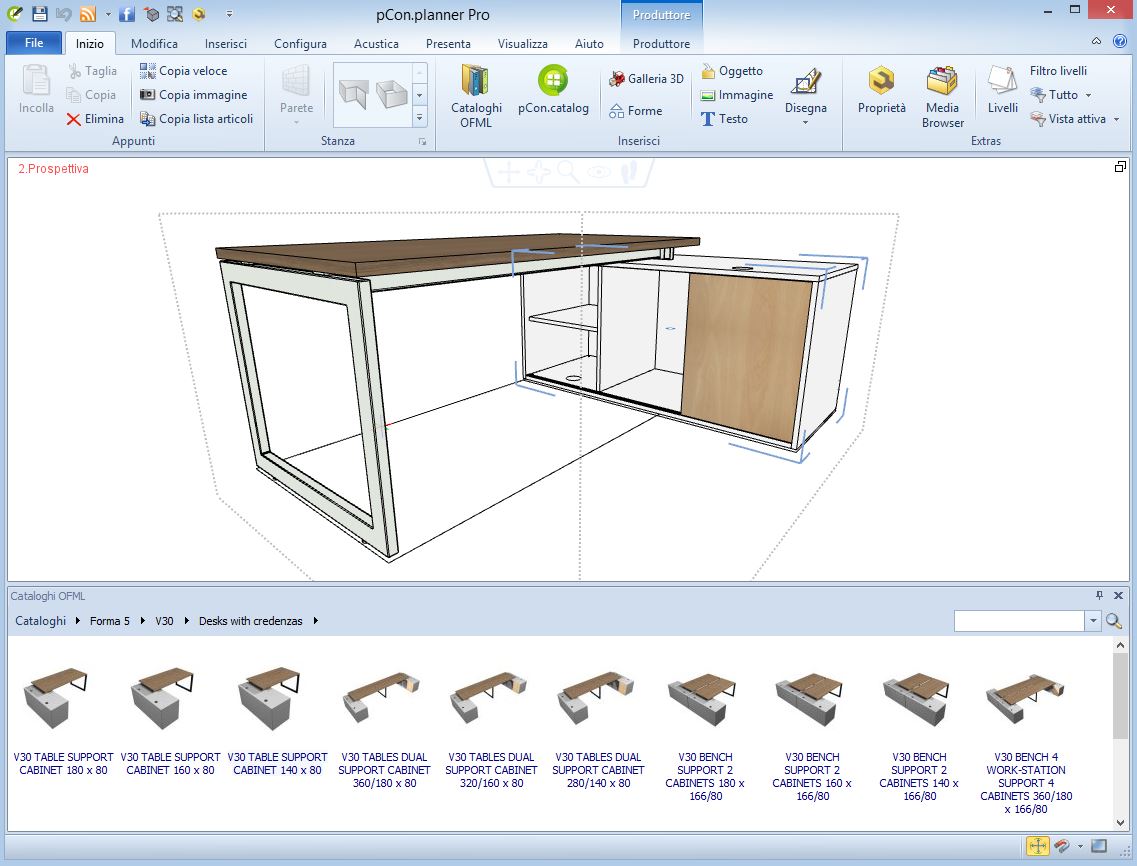This screenshot has height=866, width=1137.
Task: Collapse the ribbon with the caret arrow
Action: coord(1096,41)
